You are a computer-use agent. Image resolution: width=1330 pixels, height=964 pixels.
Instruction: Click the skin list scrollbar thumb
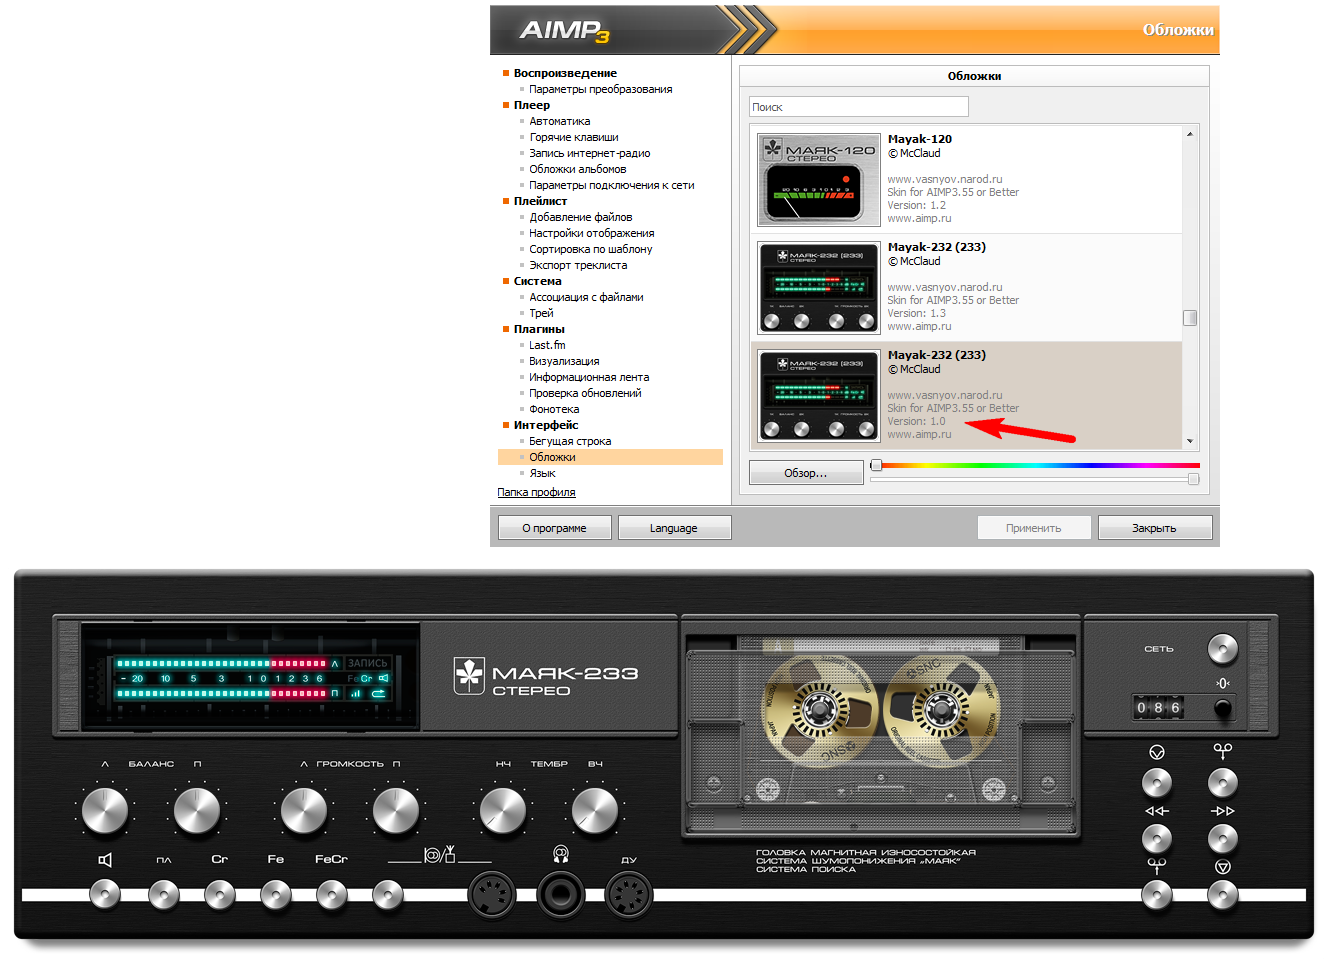tap(1190, 318)
